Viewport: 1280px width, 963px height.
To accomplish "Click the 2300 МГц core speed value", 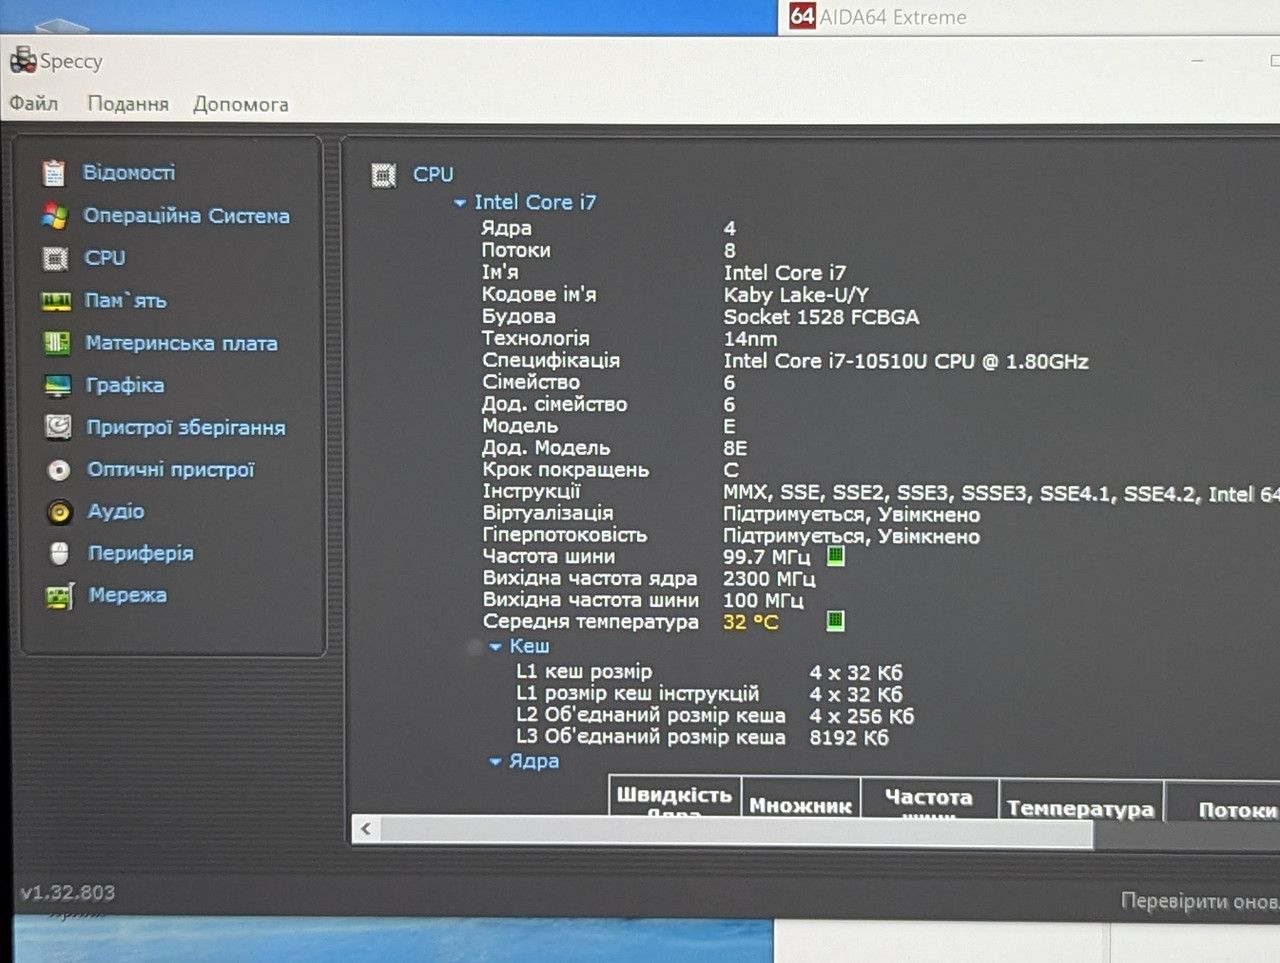I will point(769,579).
